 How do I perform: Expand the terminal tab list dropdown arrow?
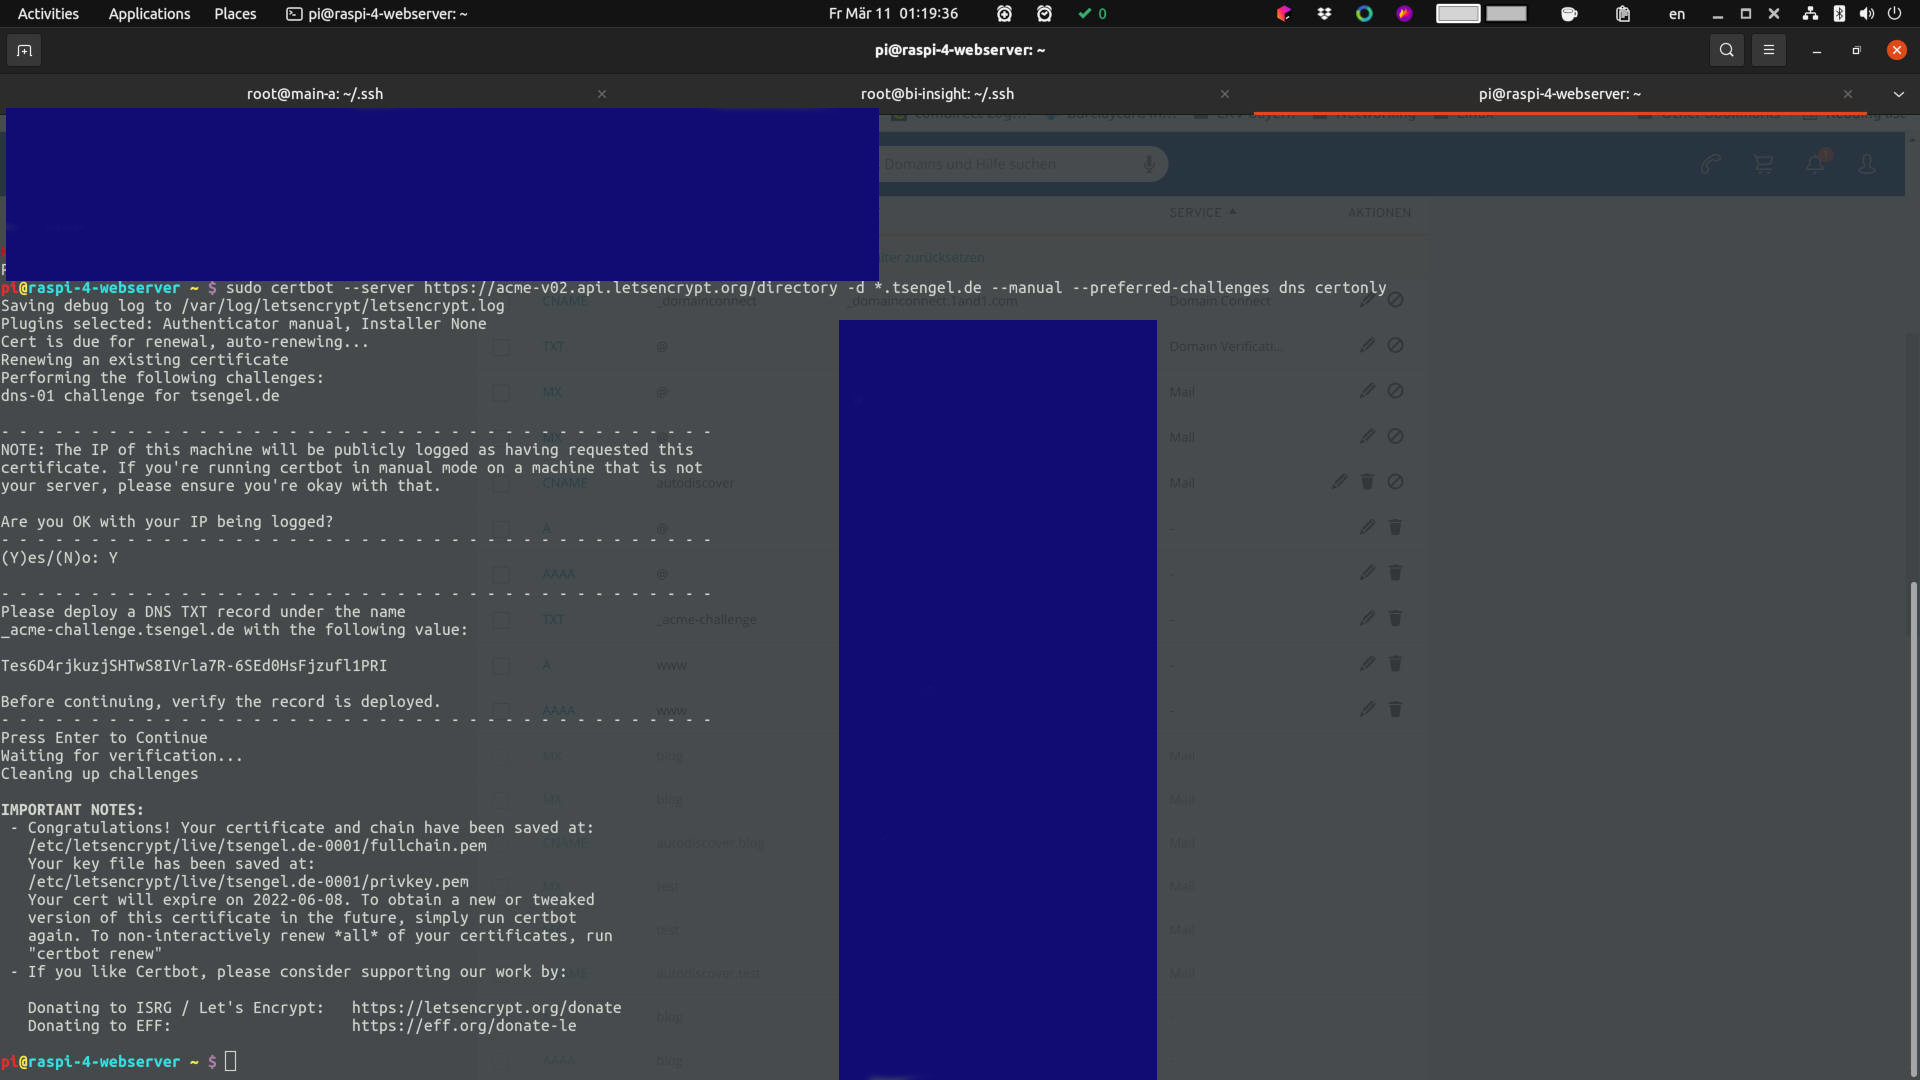tap(1898, 94)
